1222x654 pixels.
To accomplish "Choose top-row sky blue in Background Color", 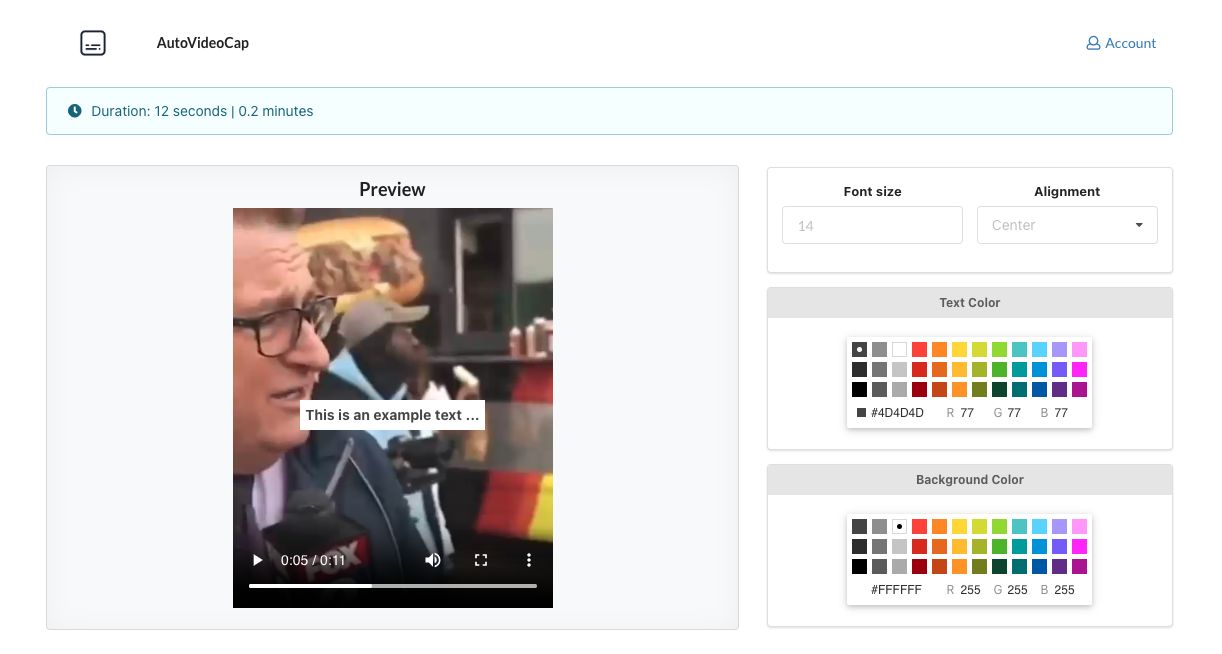I will 1039,526.
